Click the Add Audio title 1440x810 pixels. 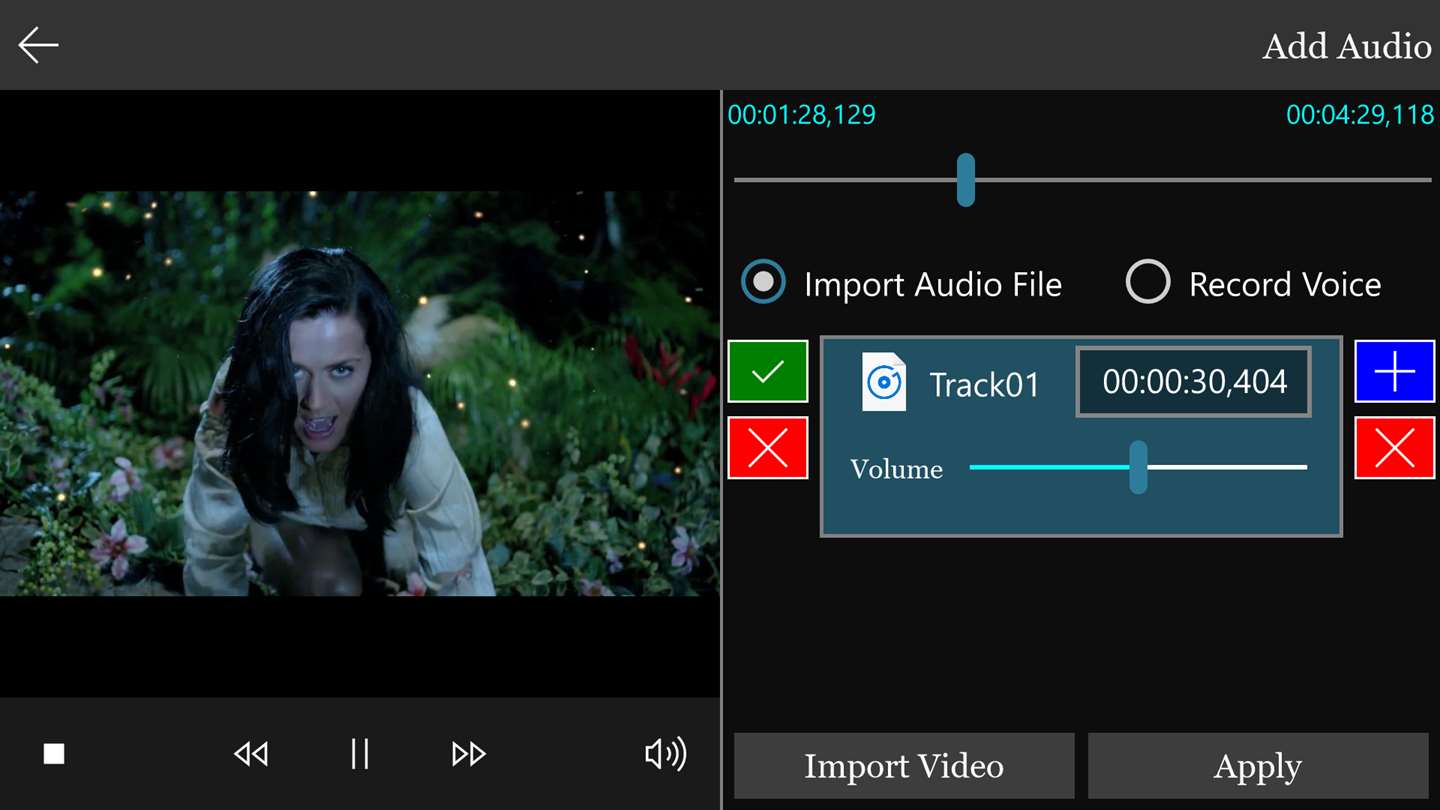pyautogui.click(x=1347, y=46)
